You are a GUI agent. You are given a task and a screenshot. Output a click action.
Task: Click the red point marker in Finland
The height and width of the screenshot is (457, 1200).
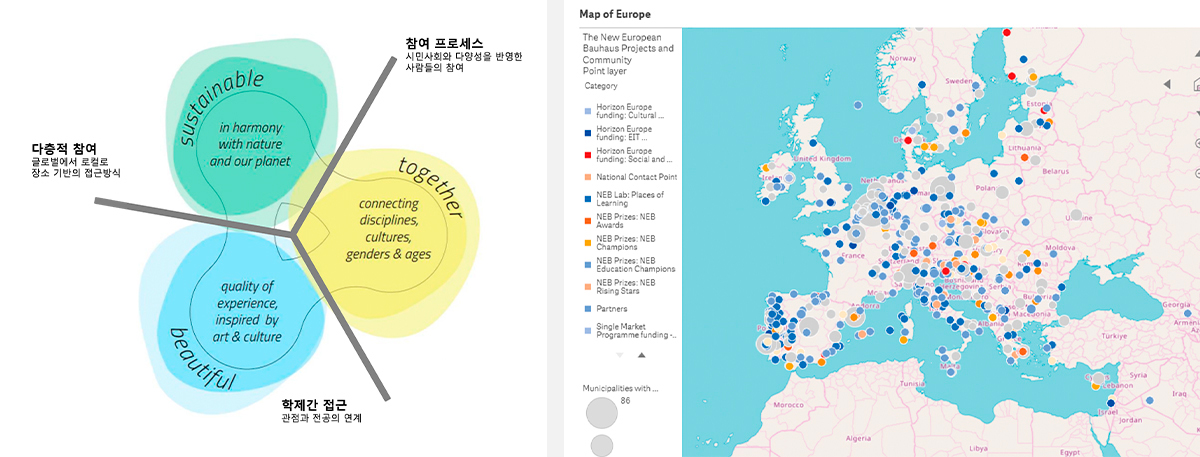1011,76
